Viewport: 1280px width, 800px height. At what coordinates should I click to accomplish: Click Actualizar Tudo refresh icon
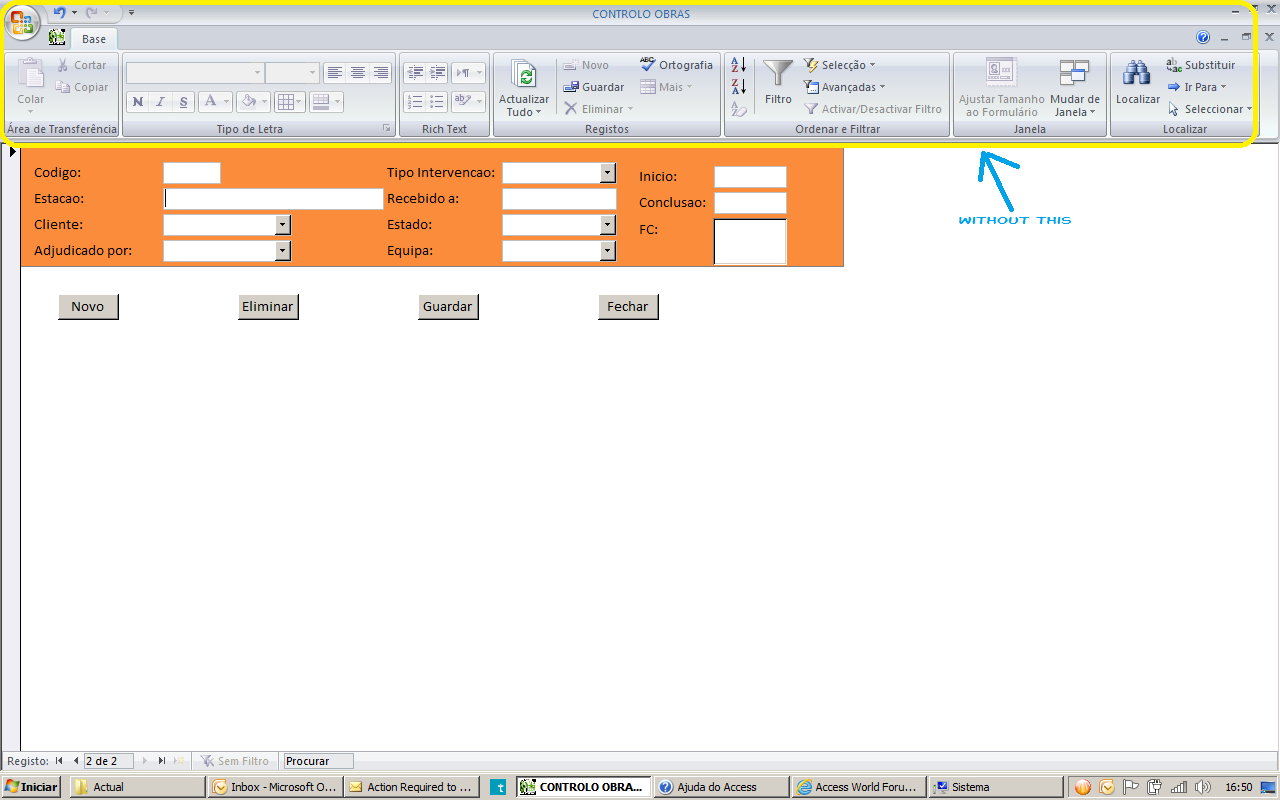pyautogui.click(x=524, y=75)
